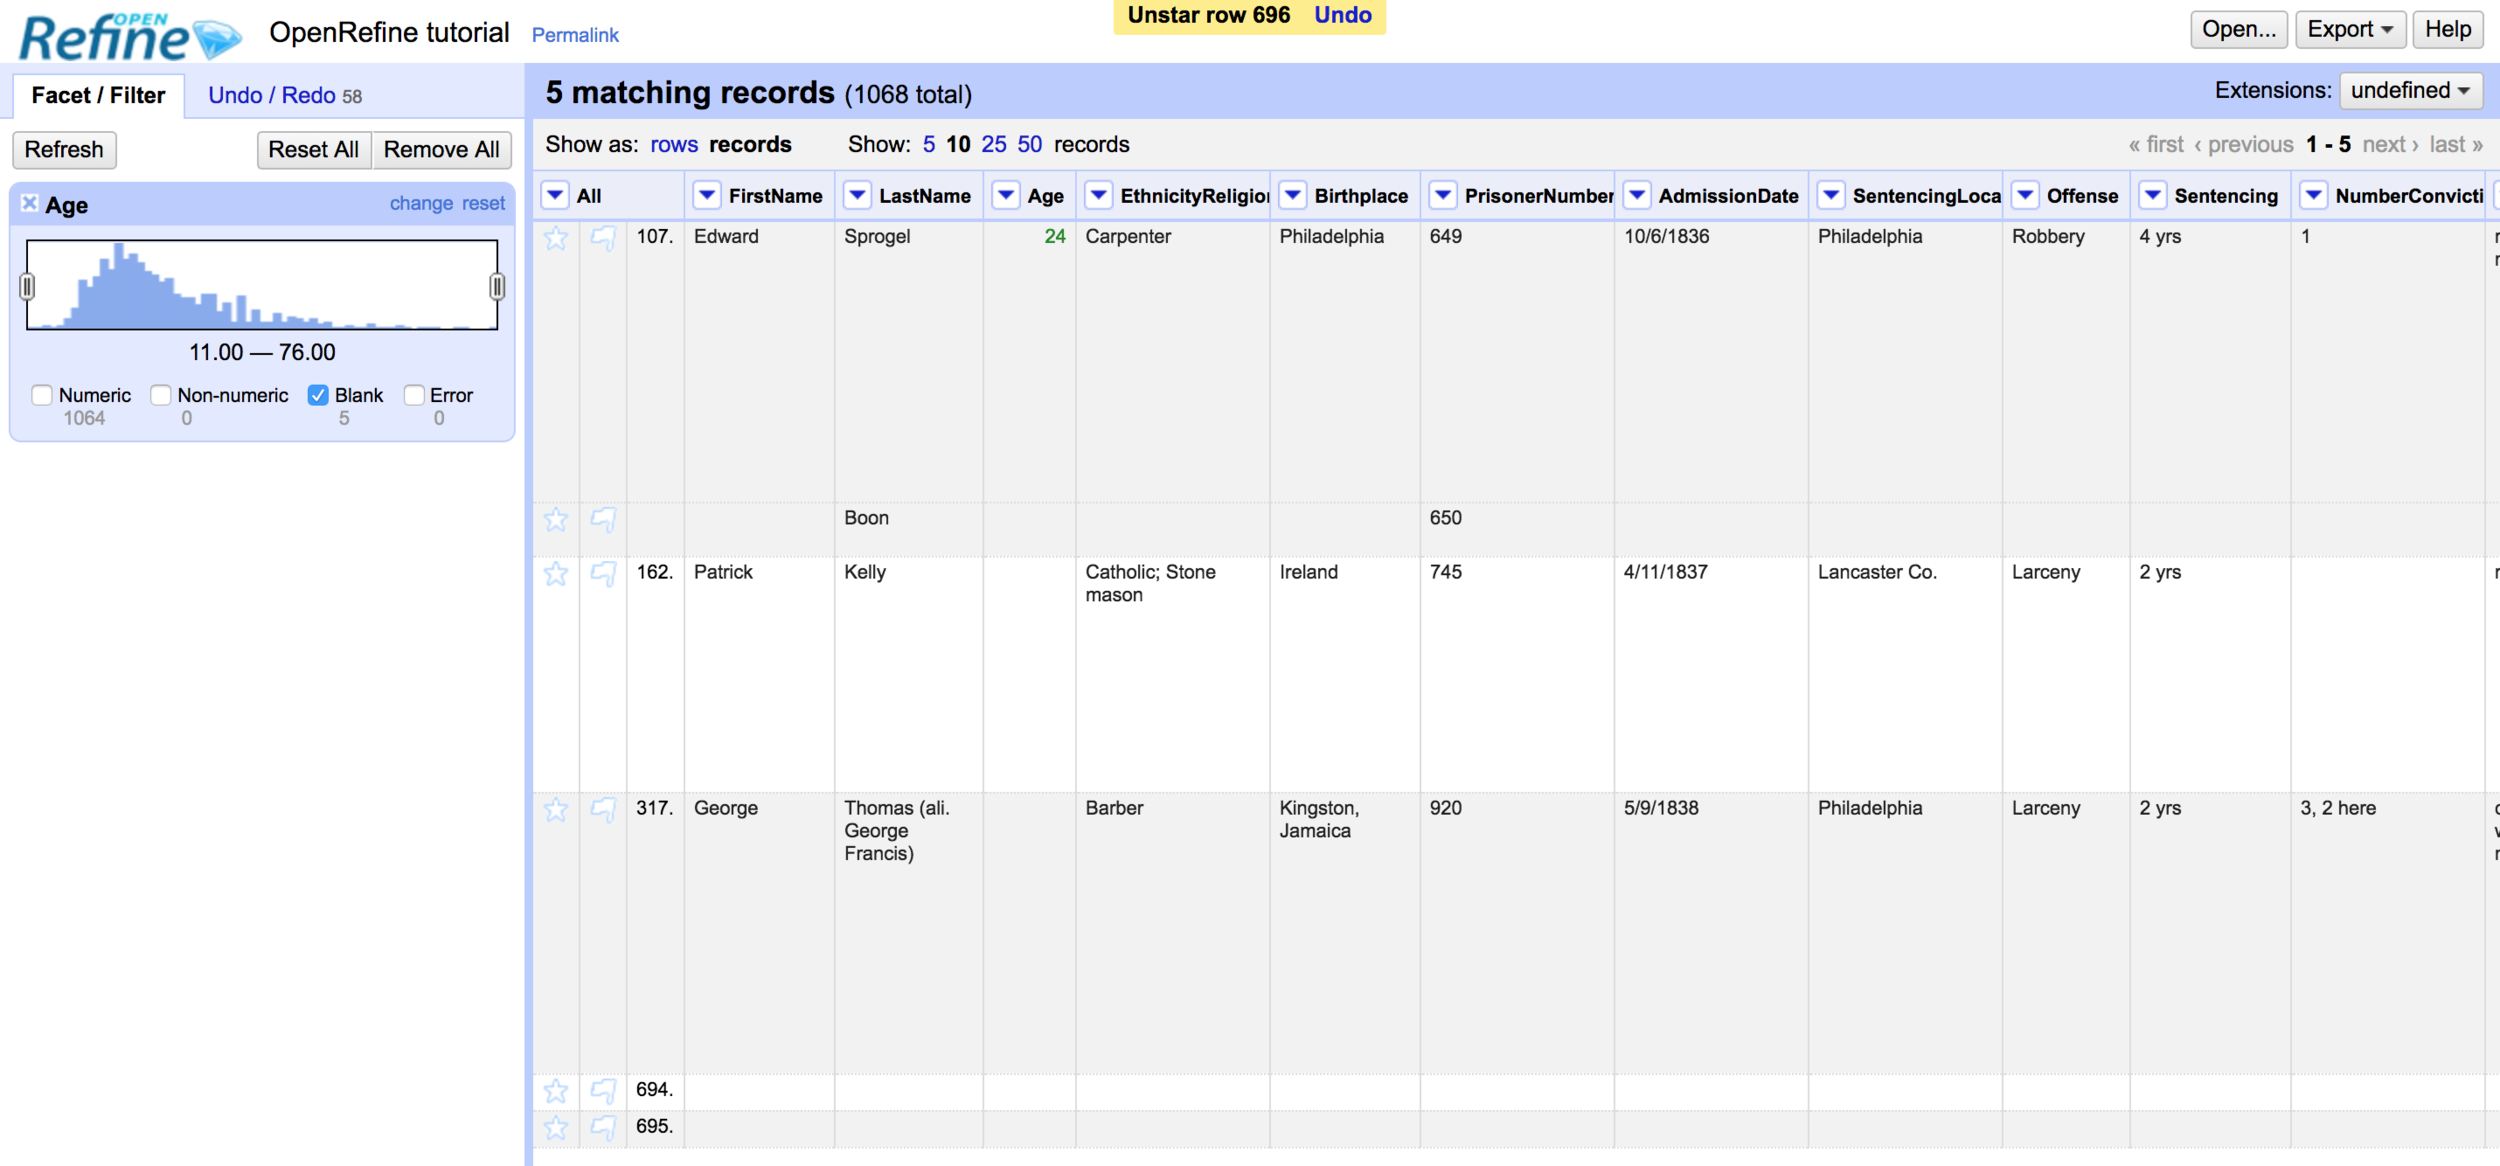
Task: Click the Undo link in notification
Action: [x=1342, y=15]
